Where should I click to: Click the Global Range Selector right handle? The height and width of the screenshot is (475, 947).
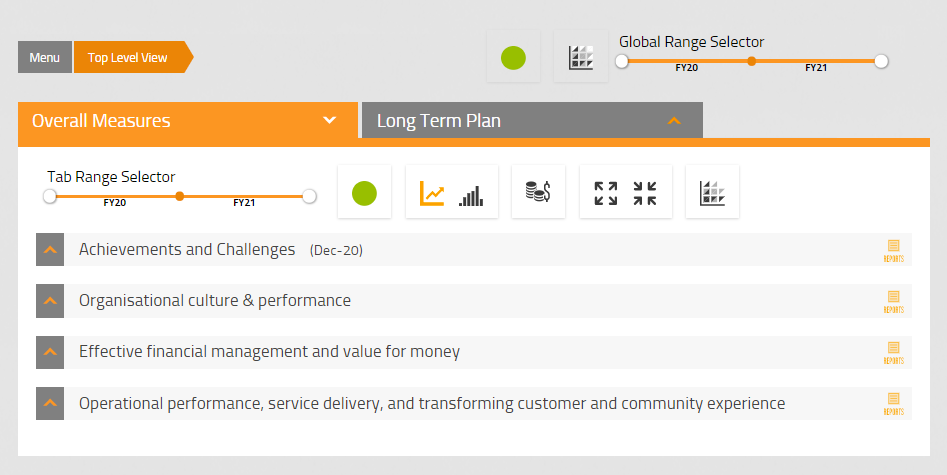coord(881,61)
